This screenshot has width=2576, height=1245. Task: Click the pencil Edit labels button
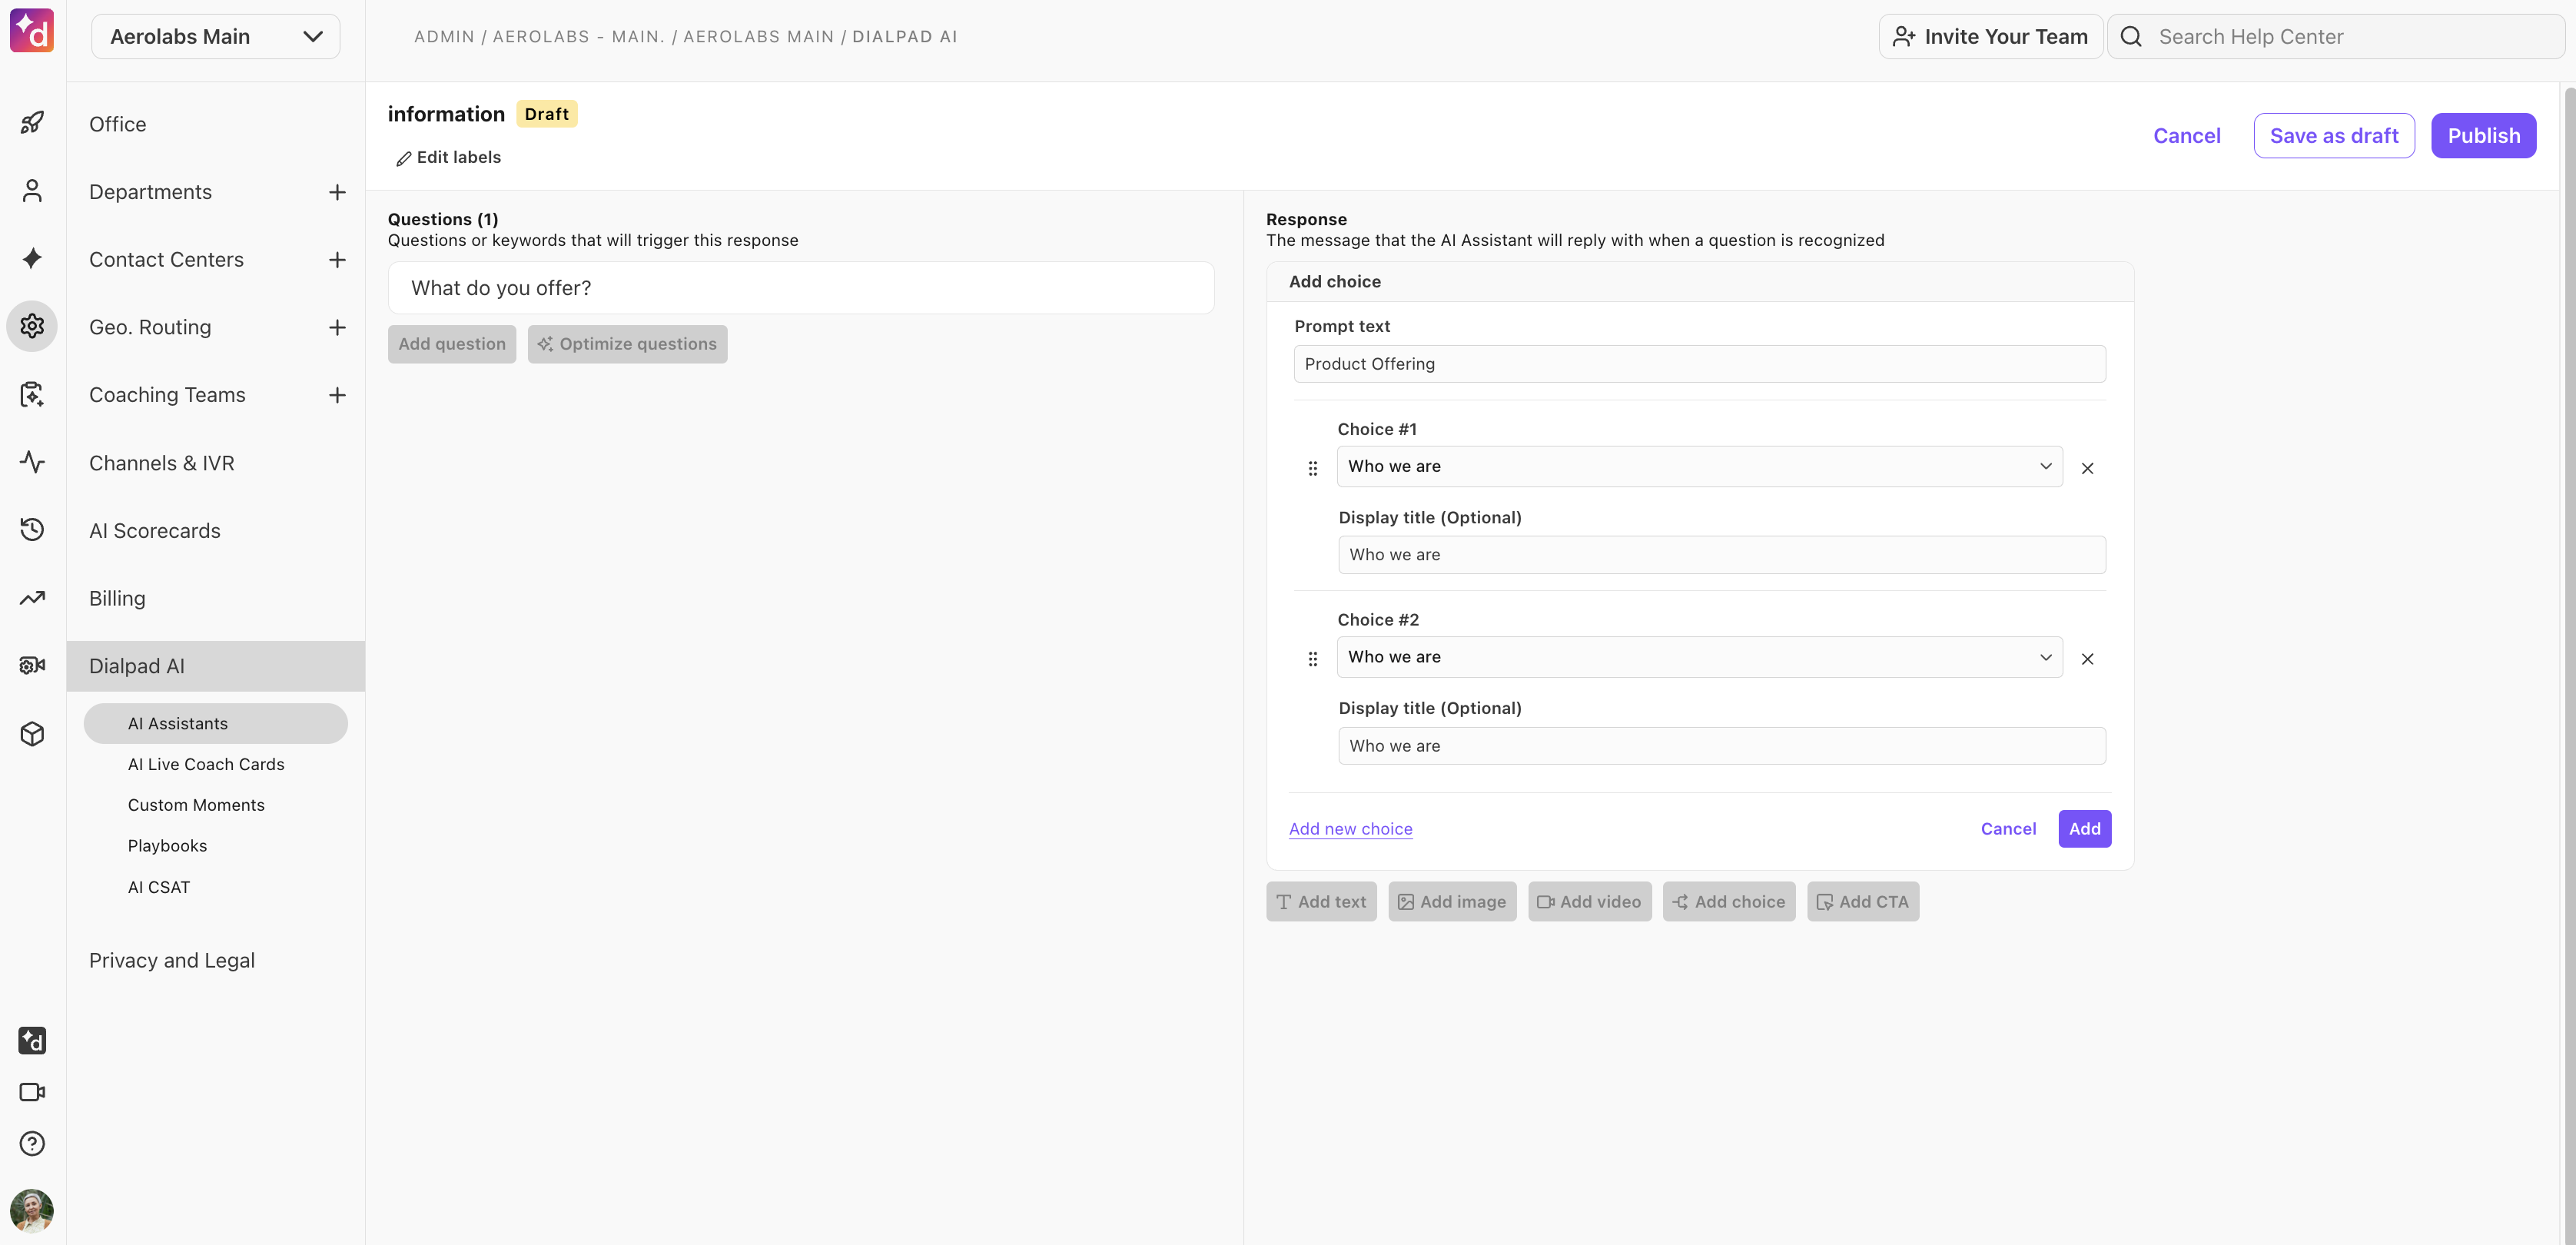(x=449, y=158)
